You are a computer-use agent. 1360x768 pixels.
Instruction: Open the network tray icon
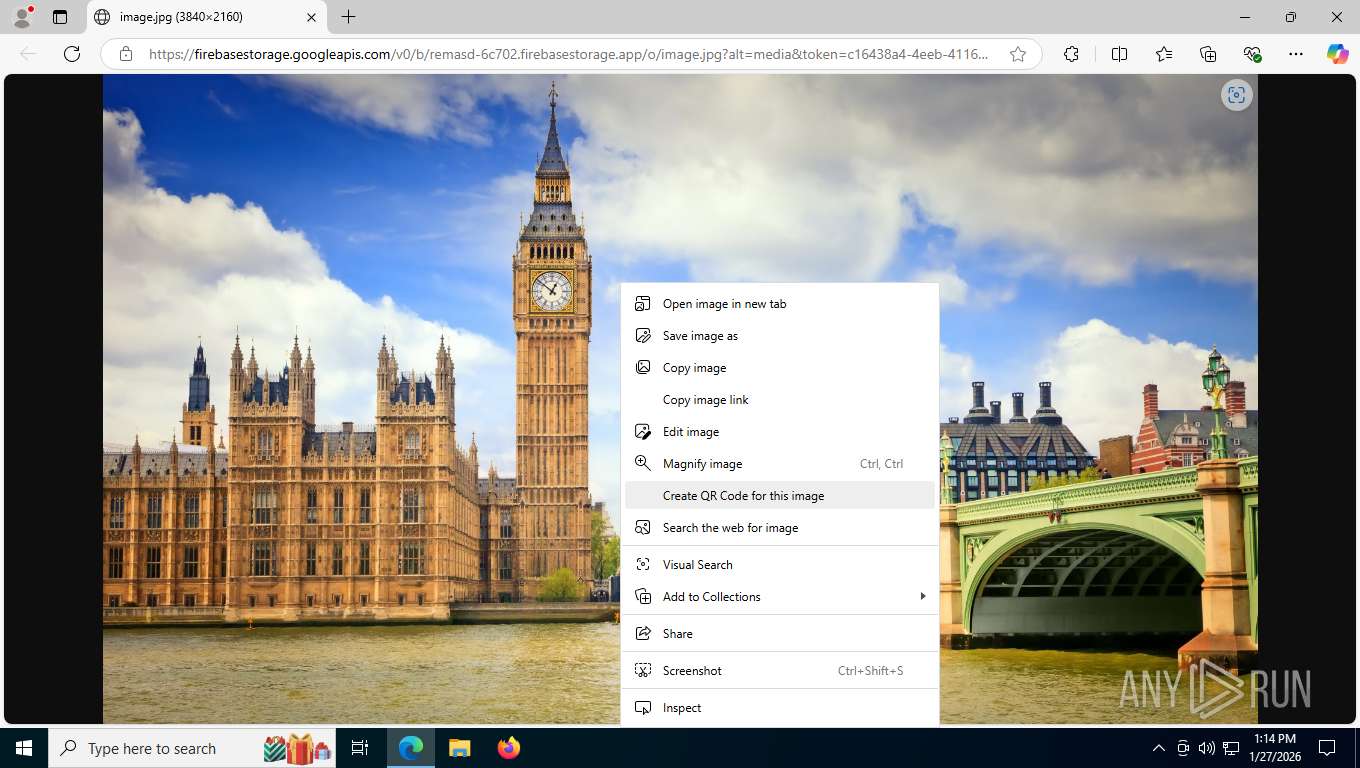click(x=1231, y=748)
